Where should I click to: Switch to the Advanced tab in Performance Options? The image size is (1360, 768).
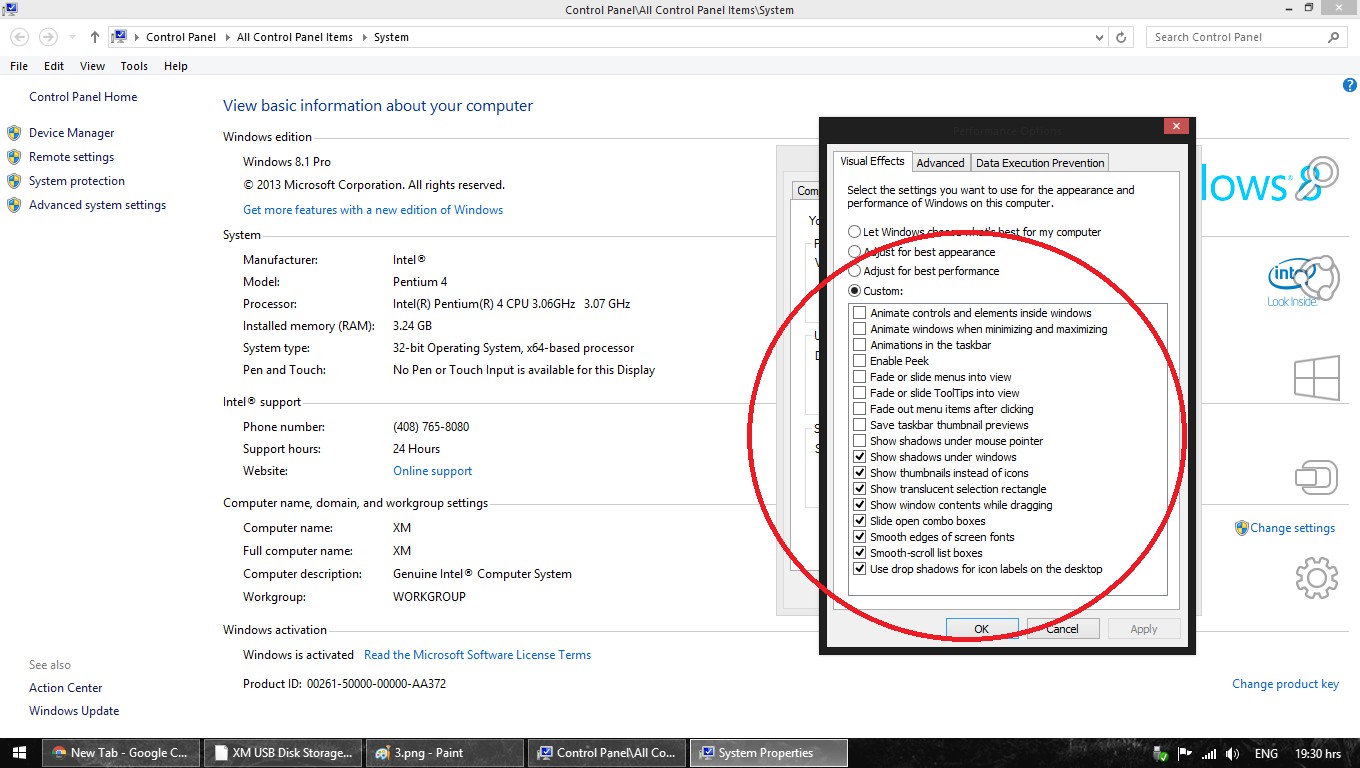(941, 163)
